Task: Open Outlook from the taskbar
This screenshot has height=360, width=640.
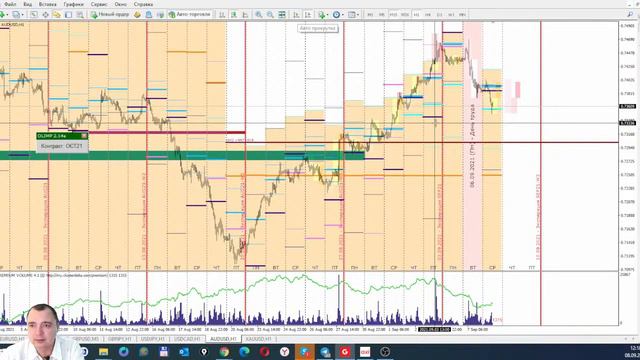Action: tap(184, 351)
